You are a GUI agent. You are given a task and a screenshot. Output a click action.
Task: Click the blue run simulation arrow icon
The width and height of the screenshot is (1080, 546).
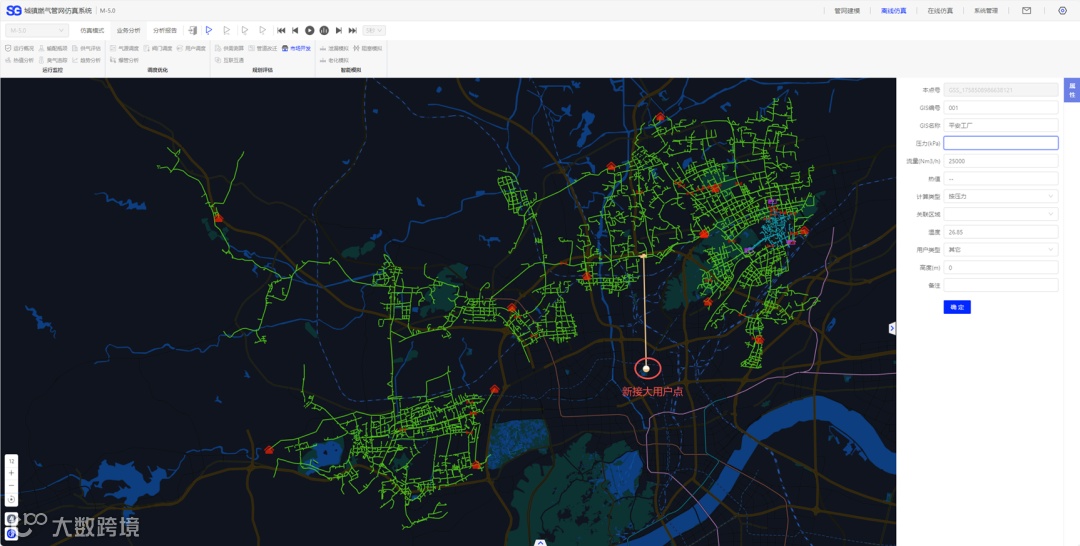pyautogui.click(x=209, y=30)
